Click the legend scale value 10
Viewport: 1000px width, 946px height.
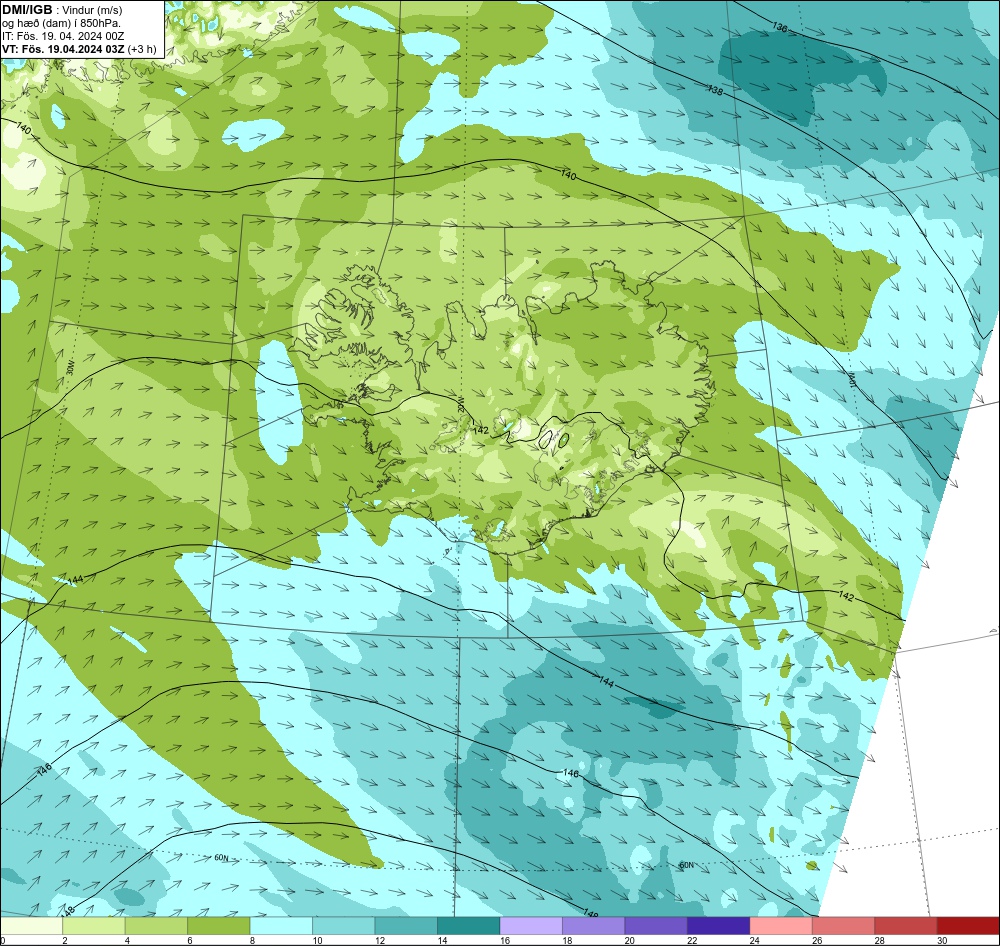317,940
